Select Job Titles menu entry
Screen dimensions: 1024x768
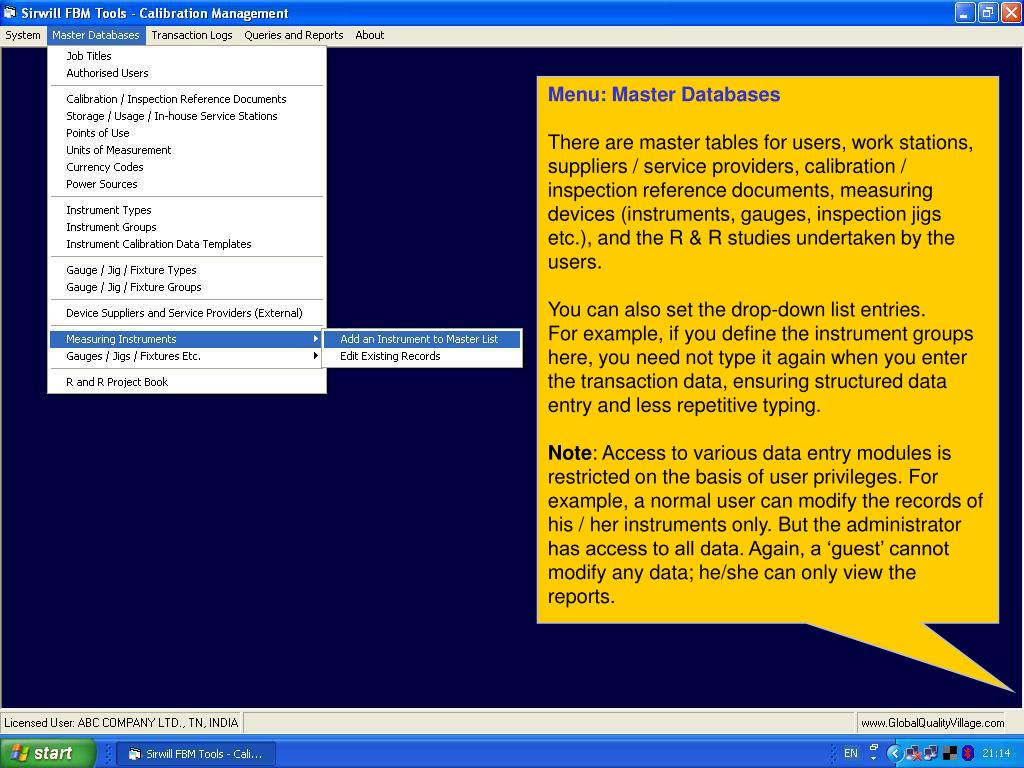(187, 56)
